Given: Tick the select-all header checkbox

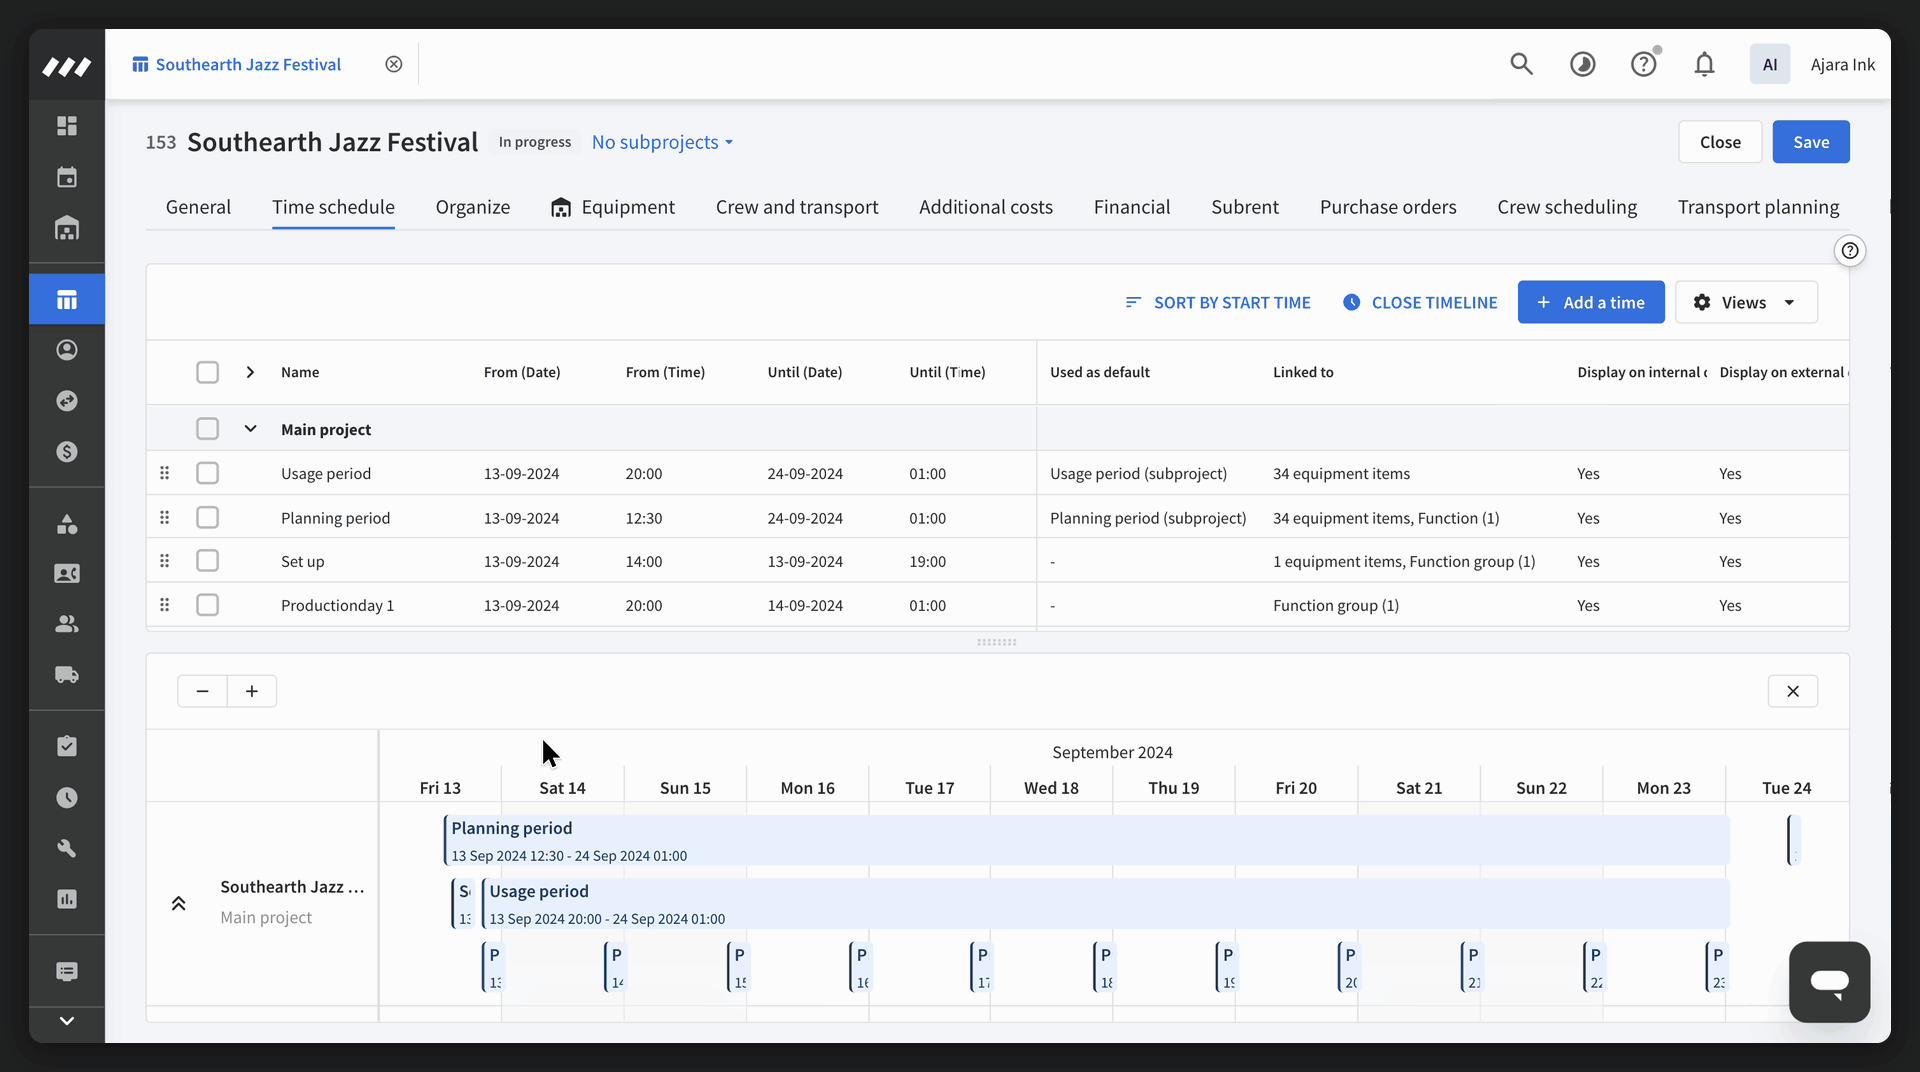Looking at the screenshot, I should 207,372.
